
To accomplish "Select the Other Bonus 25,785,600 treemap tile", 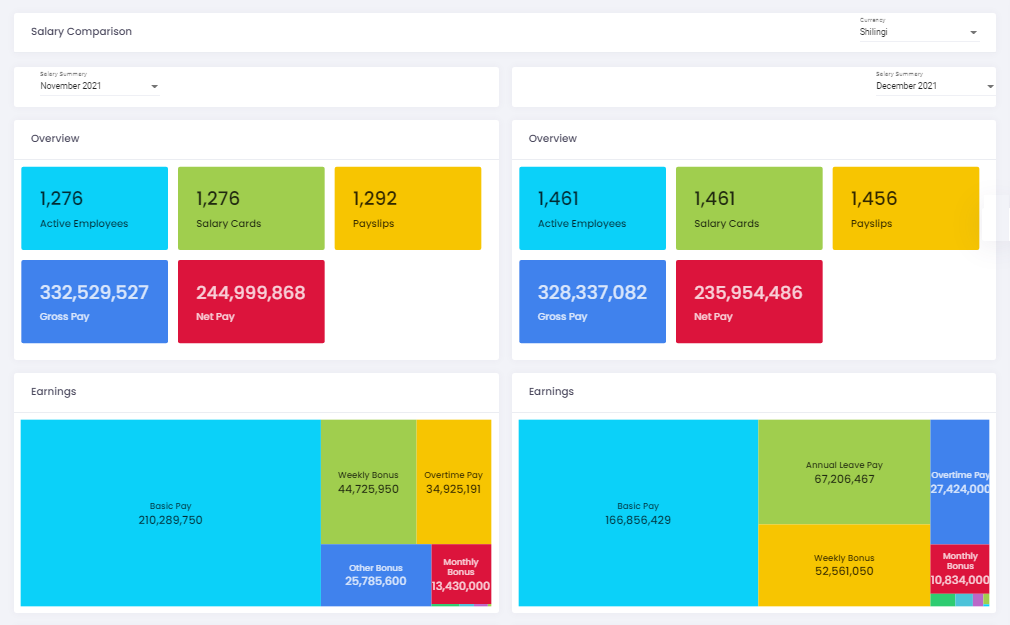I will 376,575.
